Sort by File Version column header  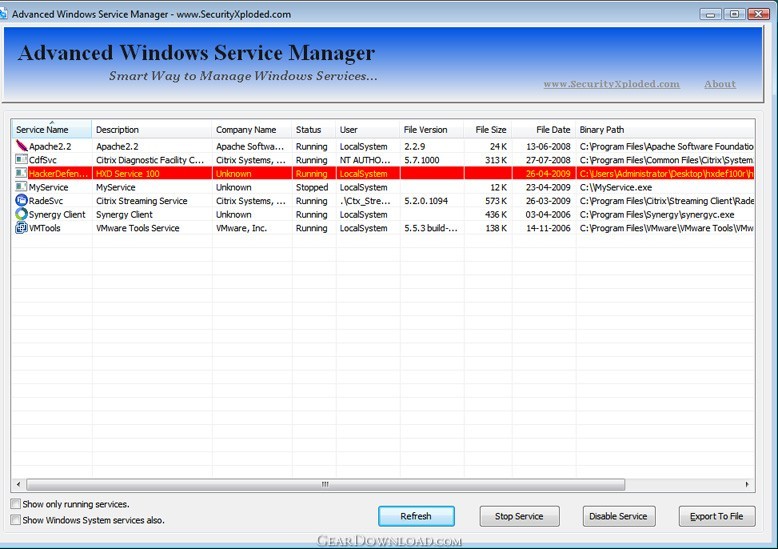(x=432, y=130)
